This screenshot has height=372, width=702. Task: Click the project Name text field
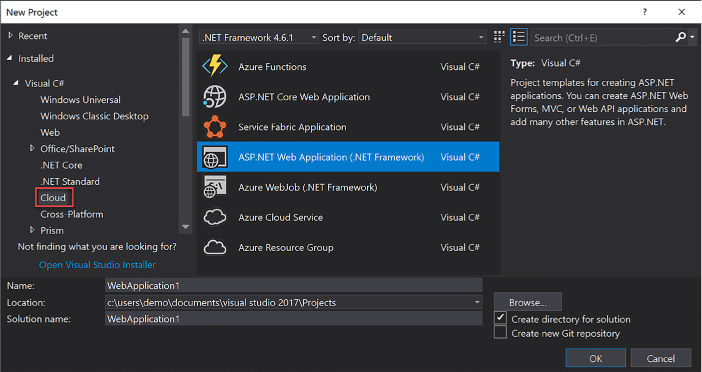pyautogui.click(x=294, y=286)
